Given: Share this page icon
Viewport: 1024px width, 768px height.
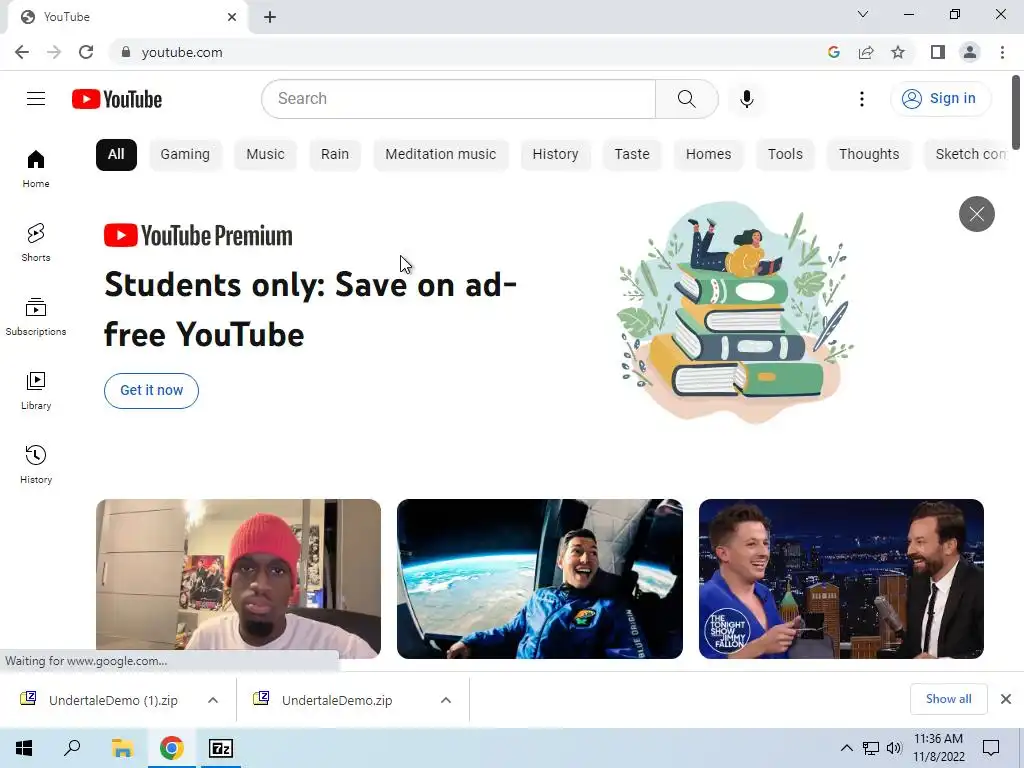Looking at the screenshot, I should pyautogui.click(x=866, y=52).
